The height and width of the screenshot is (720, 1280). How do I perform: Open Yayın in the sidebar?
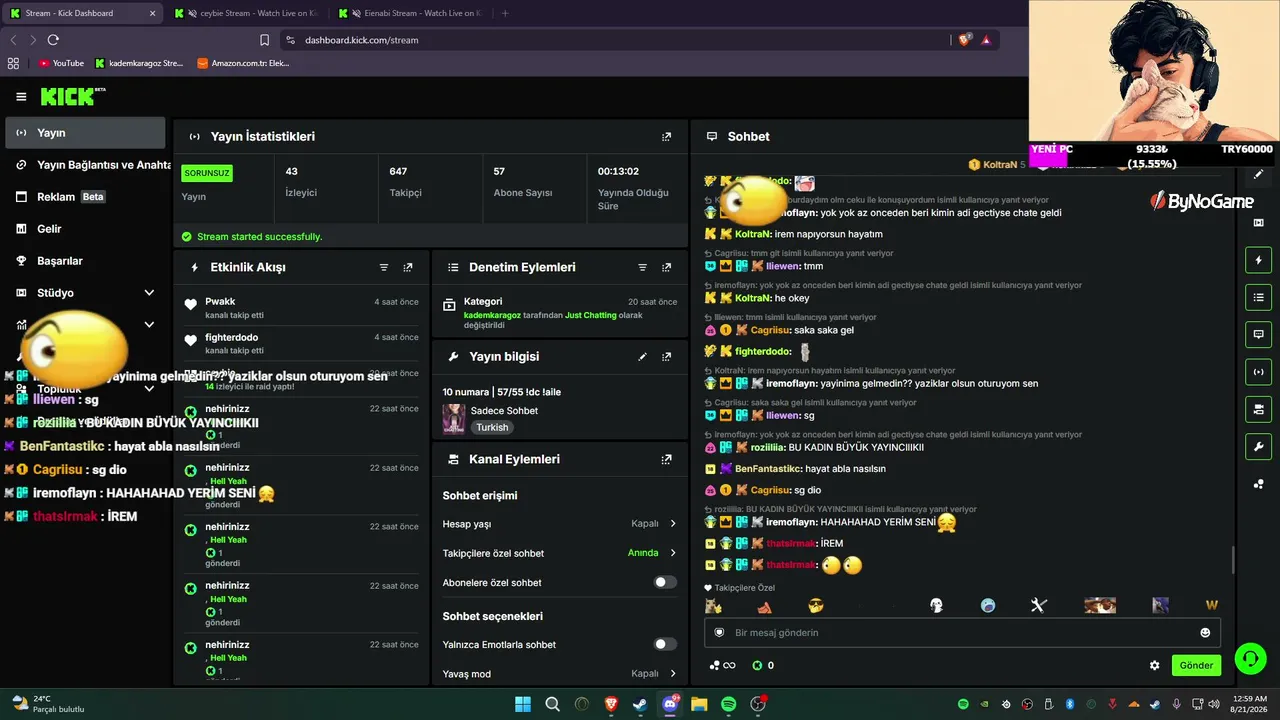(x=85, y=133)
